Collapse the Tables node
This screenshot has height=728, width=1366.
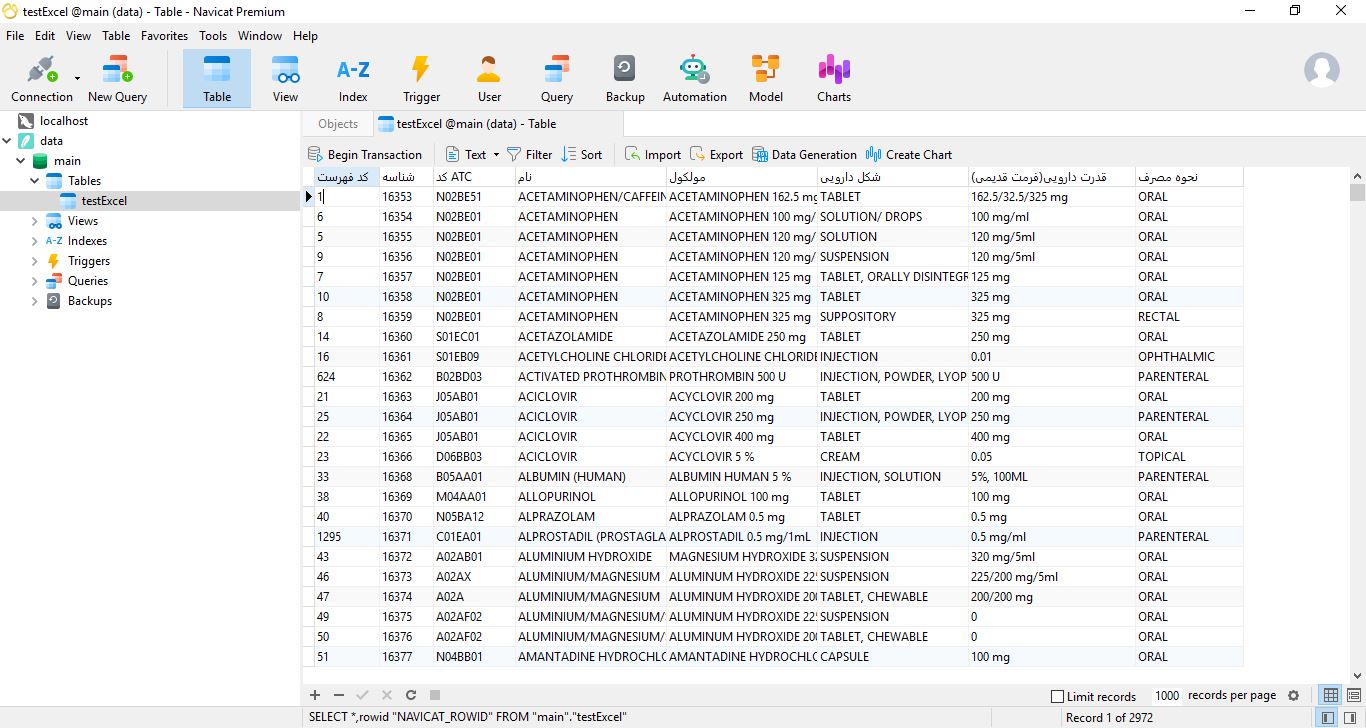pos(35,181)
